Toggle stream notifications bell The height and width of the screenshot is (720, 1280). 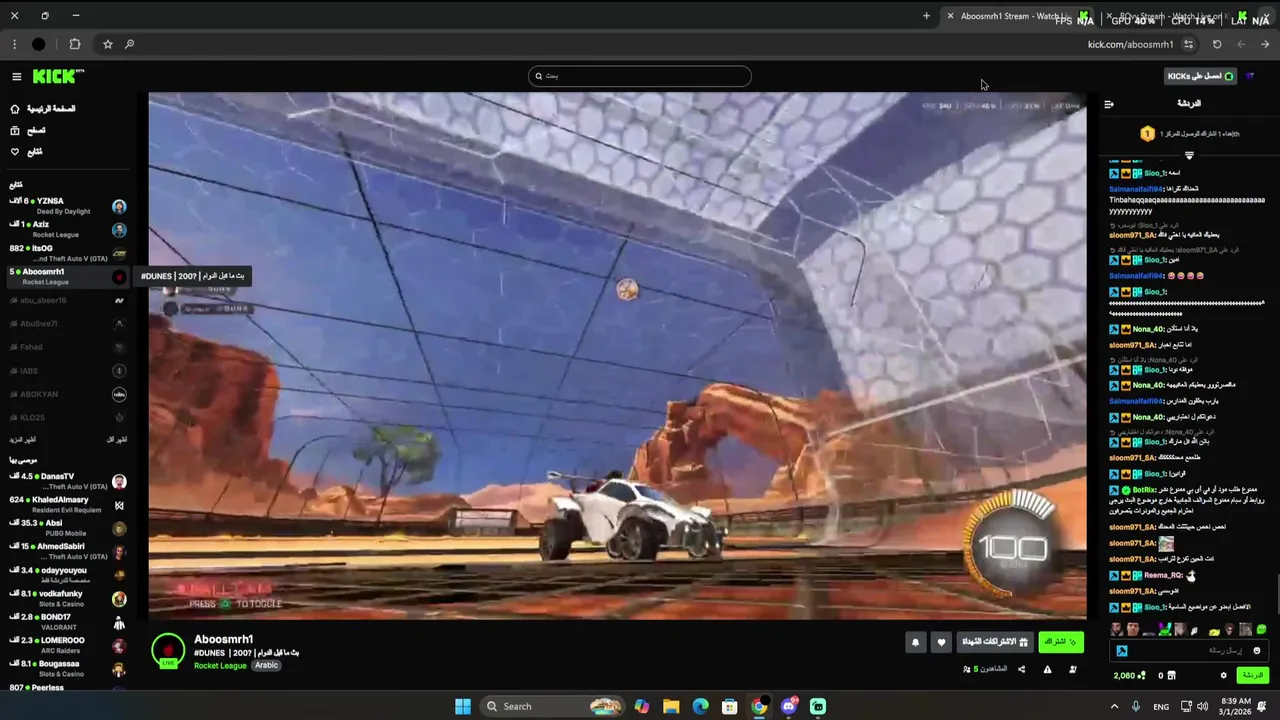[915, 643]
